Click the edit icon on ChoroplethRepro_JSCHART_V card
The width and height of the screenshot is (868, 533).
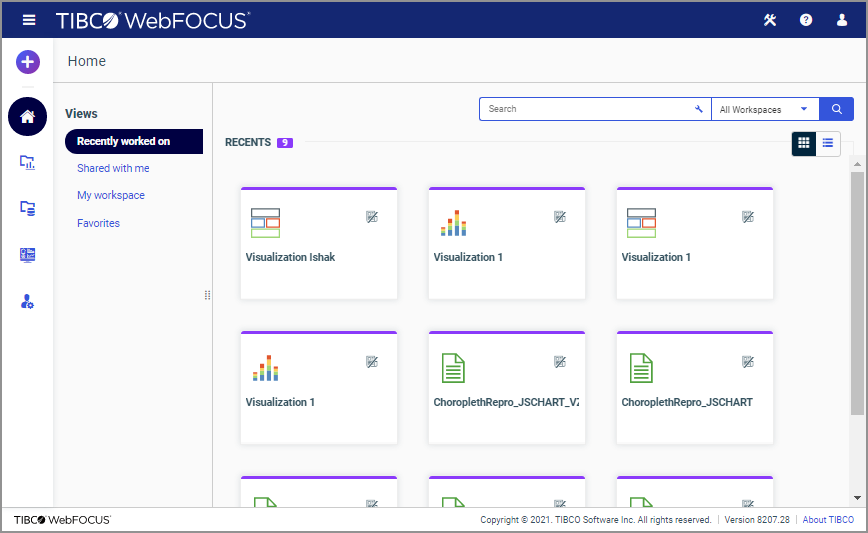click(560, 362)
